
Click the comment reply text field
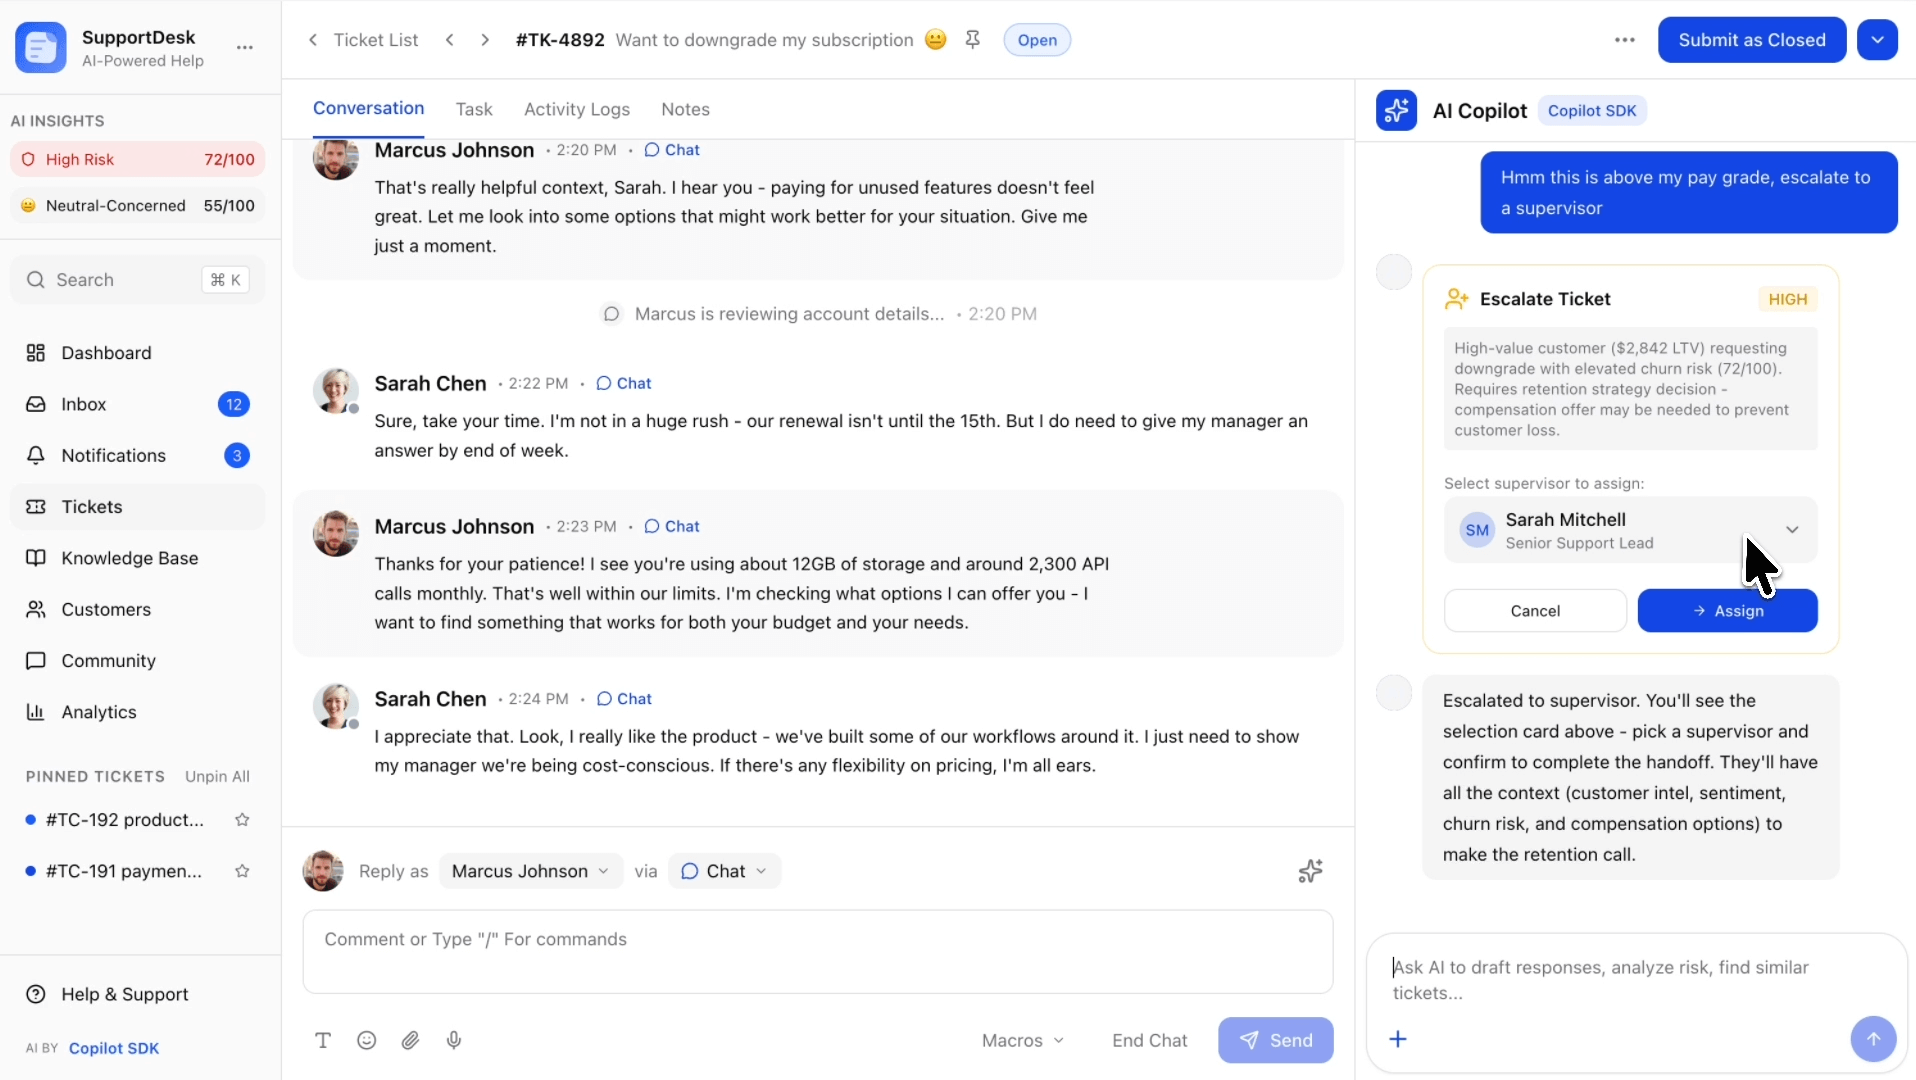tap(817, 951)
